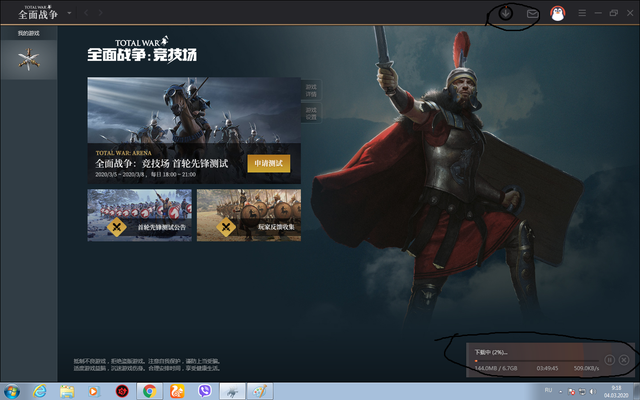Click the 全面战争:竞技场 game title logo

pos(142,49)
